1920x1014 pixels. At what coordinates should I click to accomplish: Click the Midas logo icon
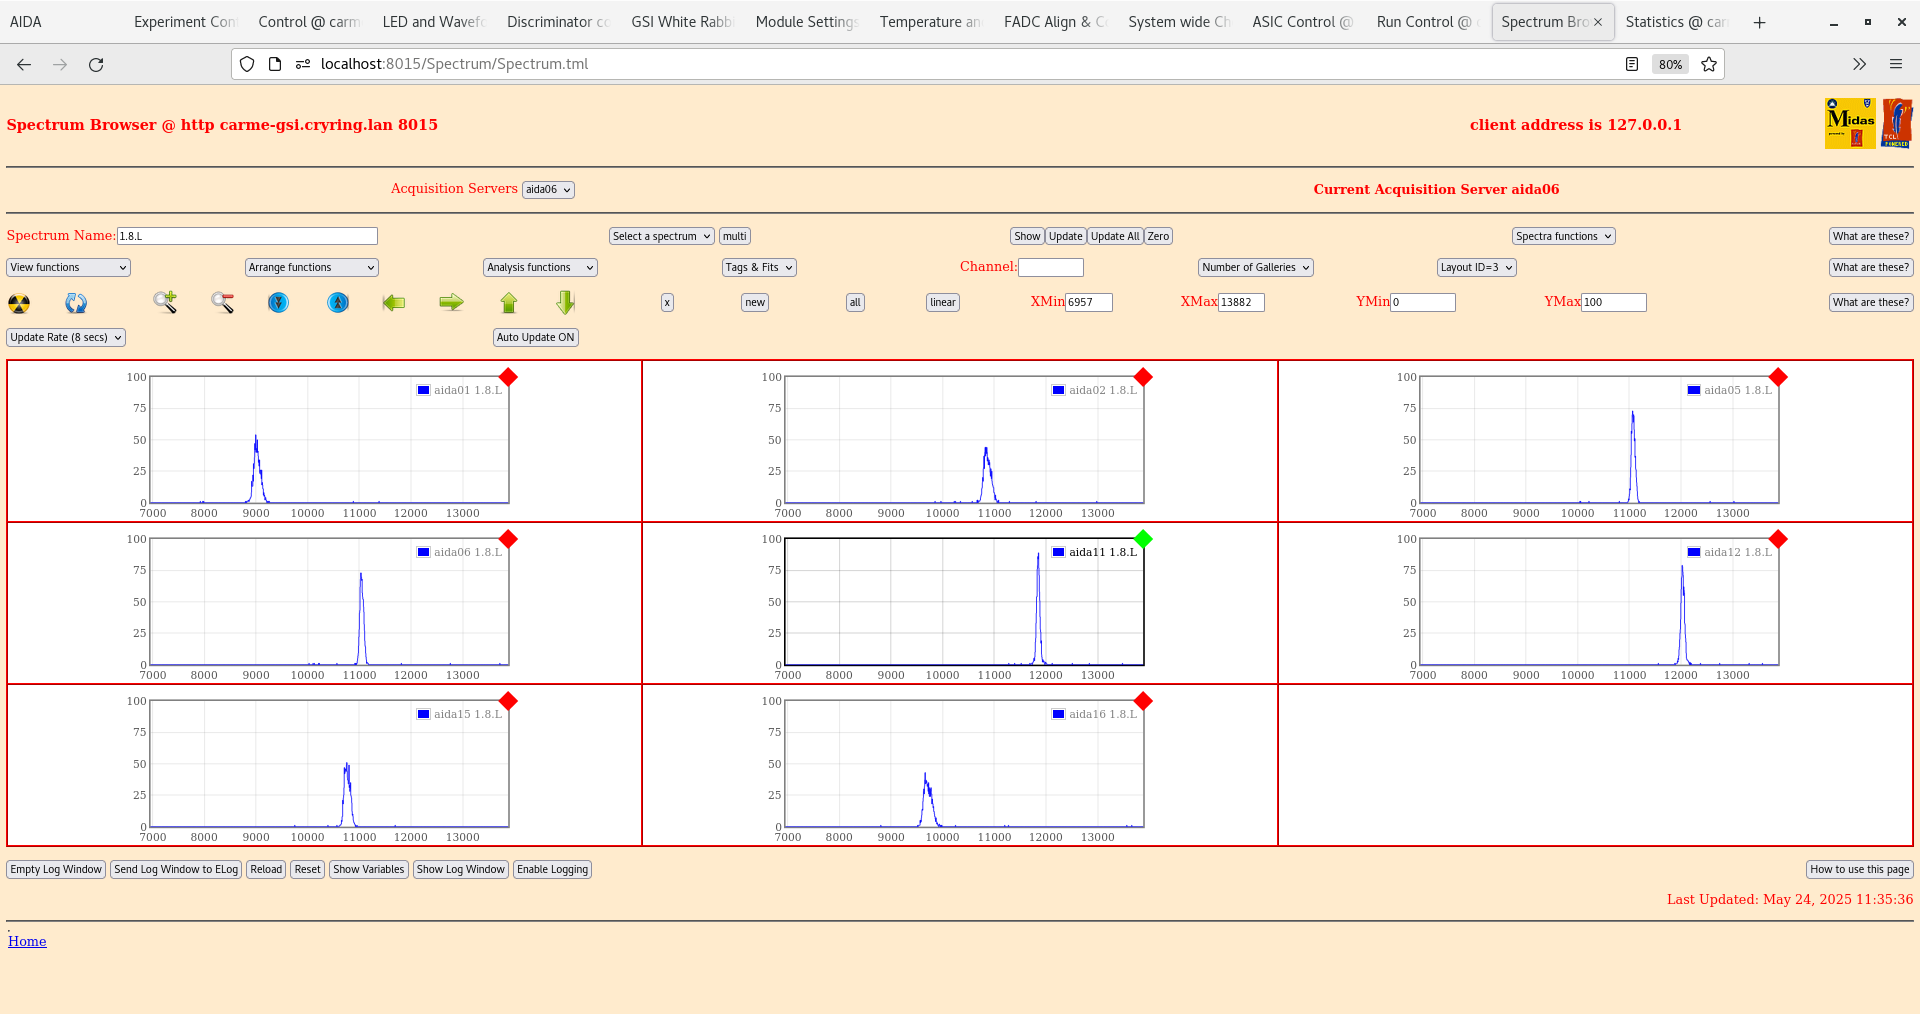(1850, 122)
